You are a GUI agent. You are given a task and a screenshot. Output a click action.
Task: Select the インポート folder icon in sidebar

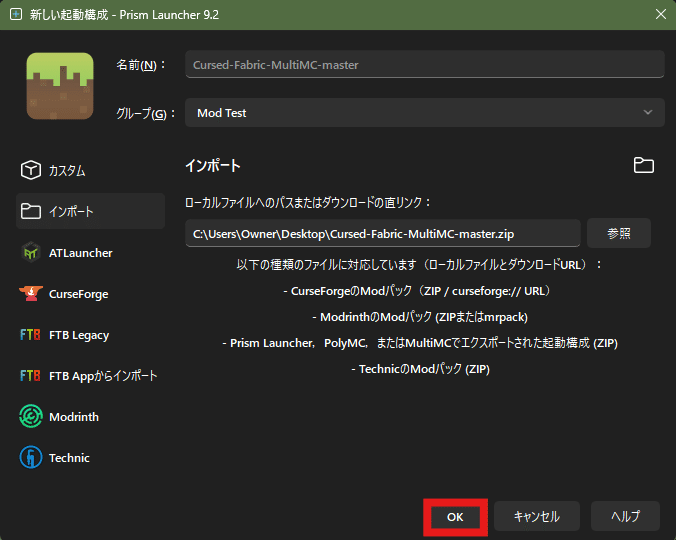point(31,211)
